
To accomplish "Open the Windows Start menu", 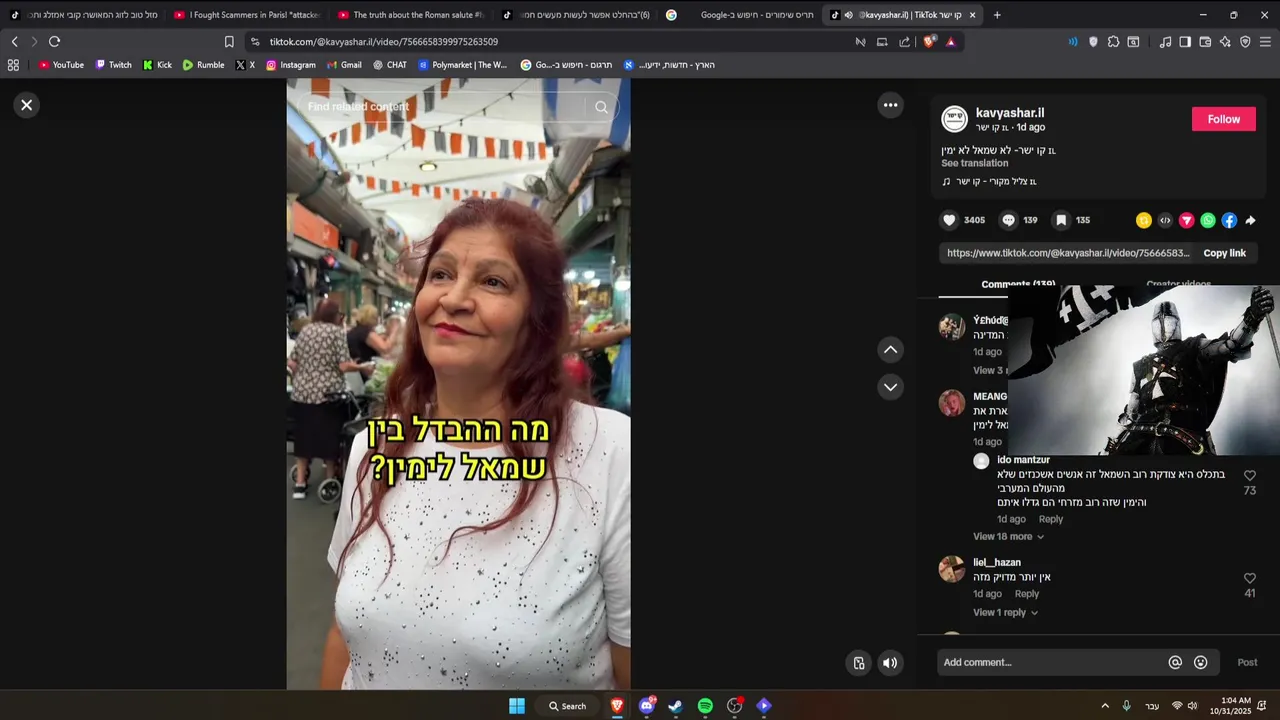I will coord(517,706).
